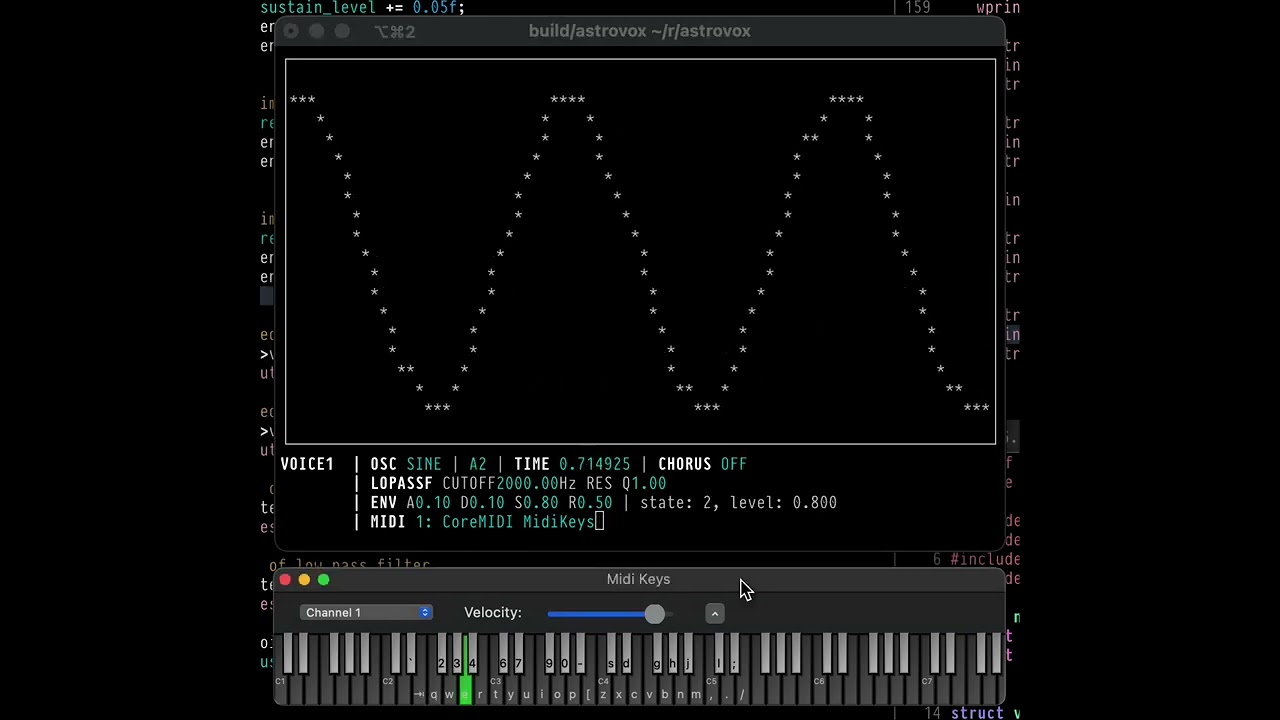This screenshot has height=720, width=1280.
Task: Click 'state: 2, level: 0.800' text
Action: point(738,503)
